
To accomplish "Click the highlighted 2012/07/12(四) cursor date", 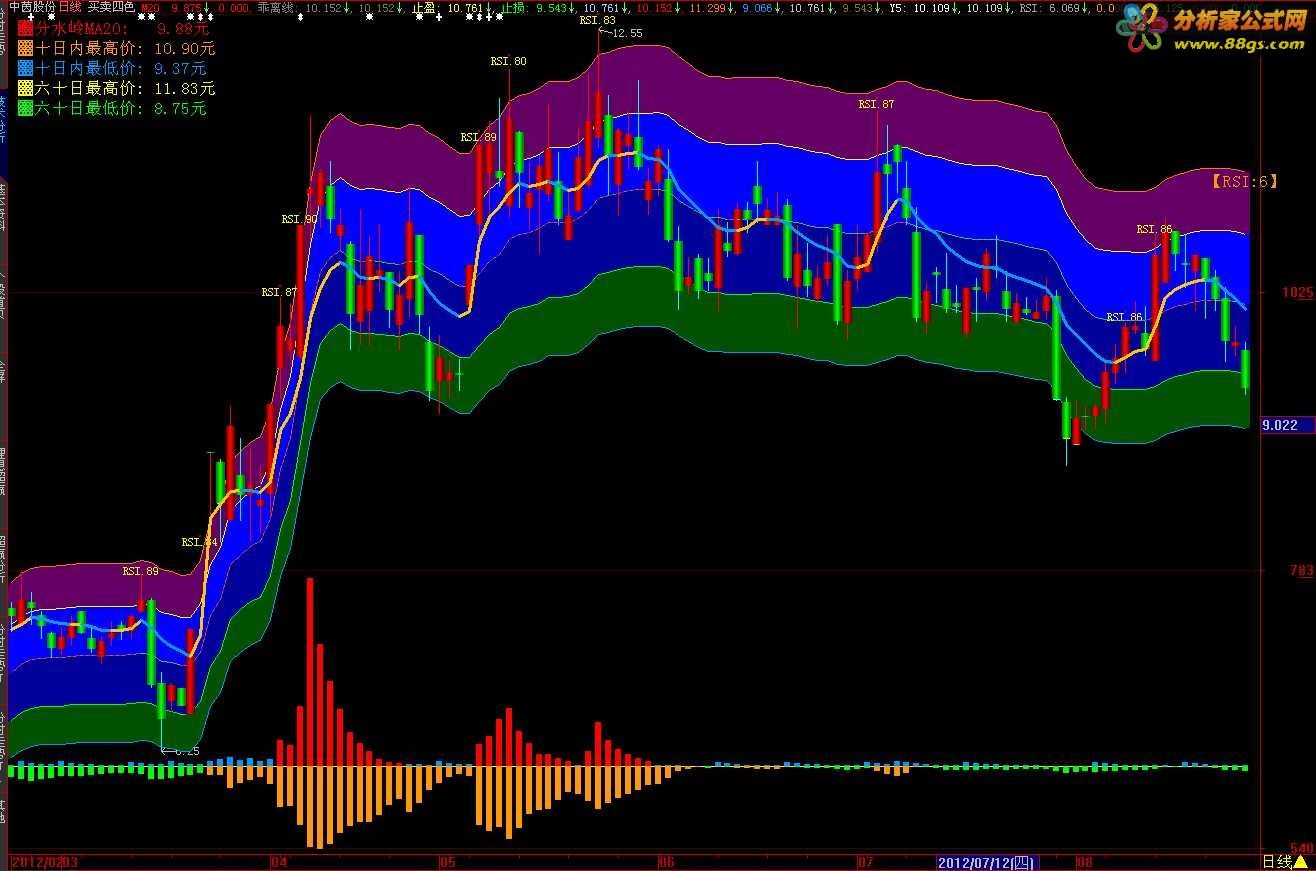I will 988,862.
